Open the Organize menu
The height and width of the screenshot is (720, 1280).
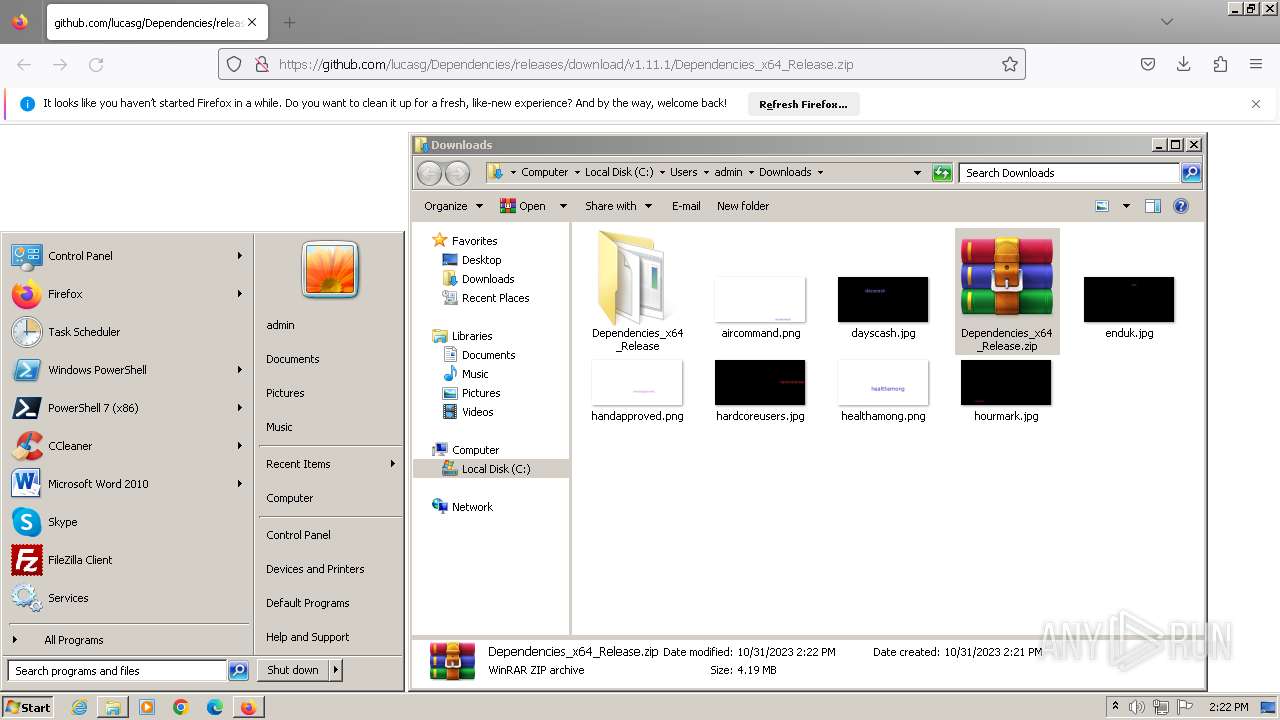click(453, 206)
